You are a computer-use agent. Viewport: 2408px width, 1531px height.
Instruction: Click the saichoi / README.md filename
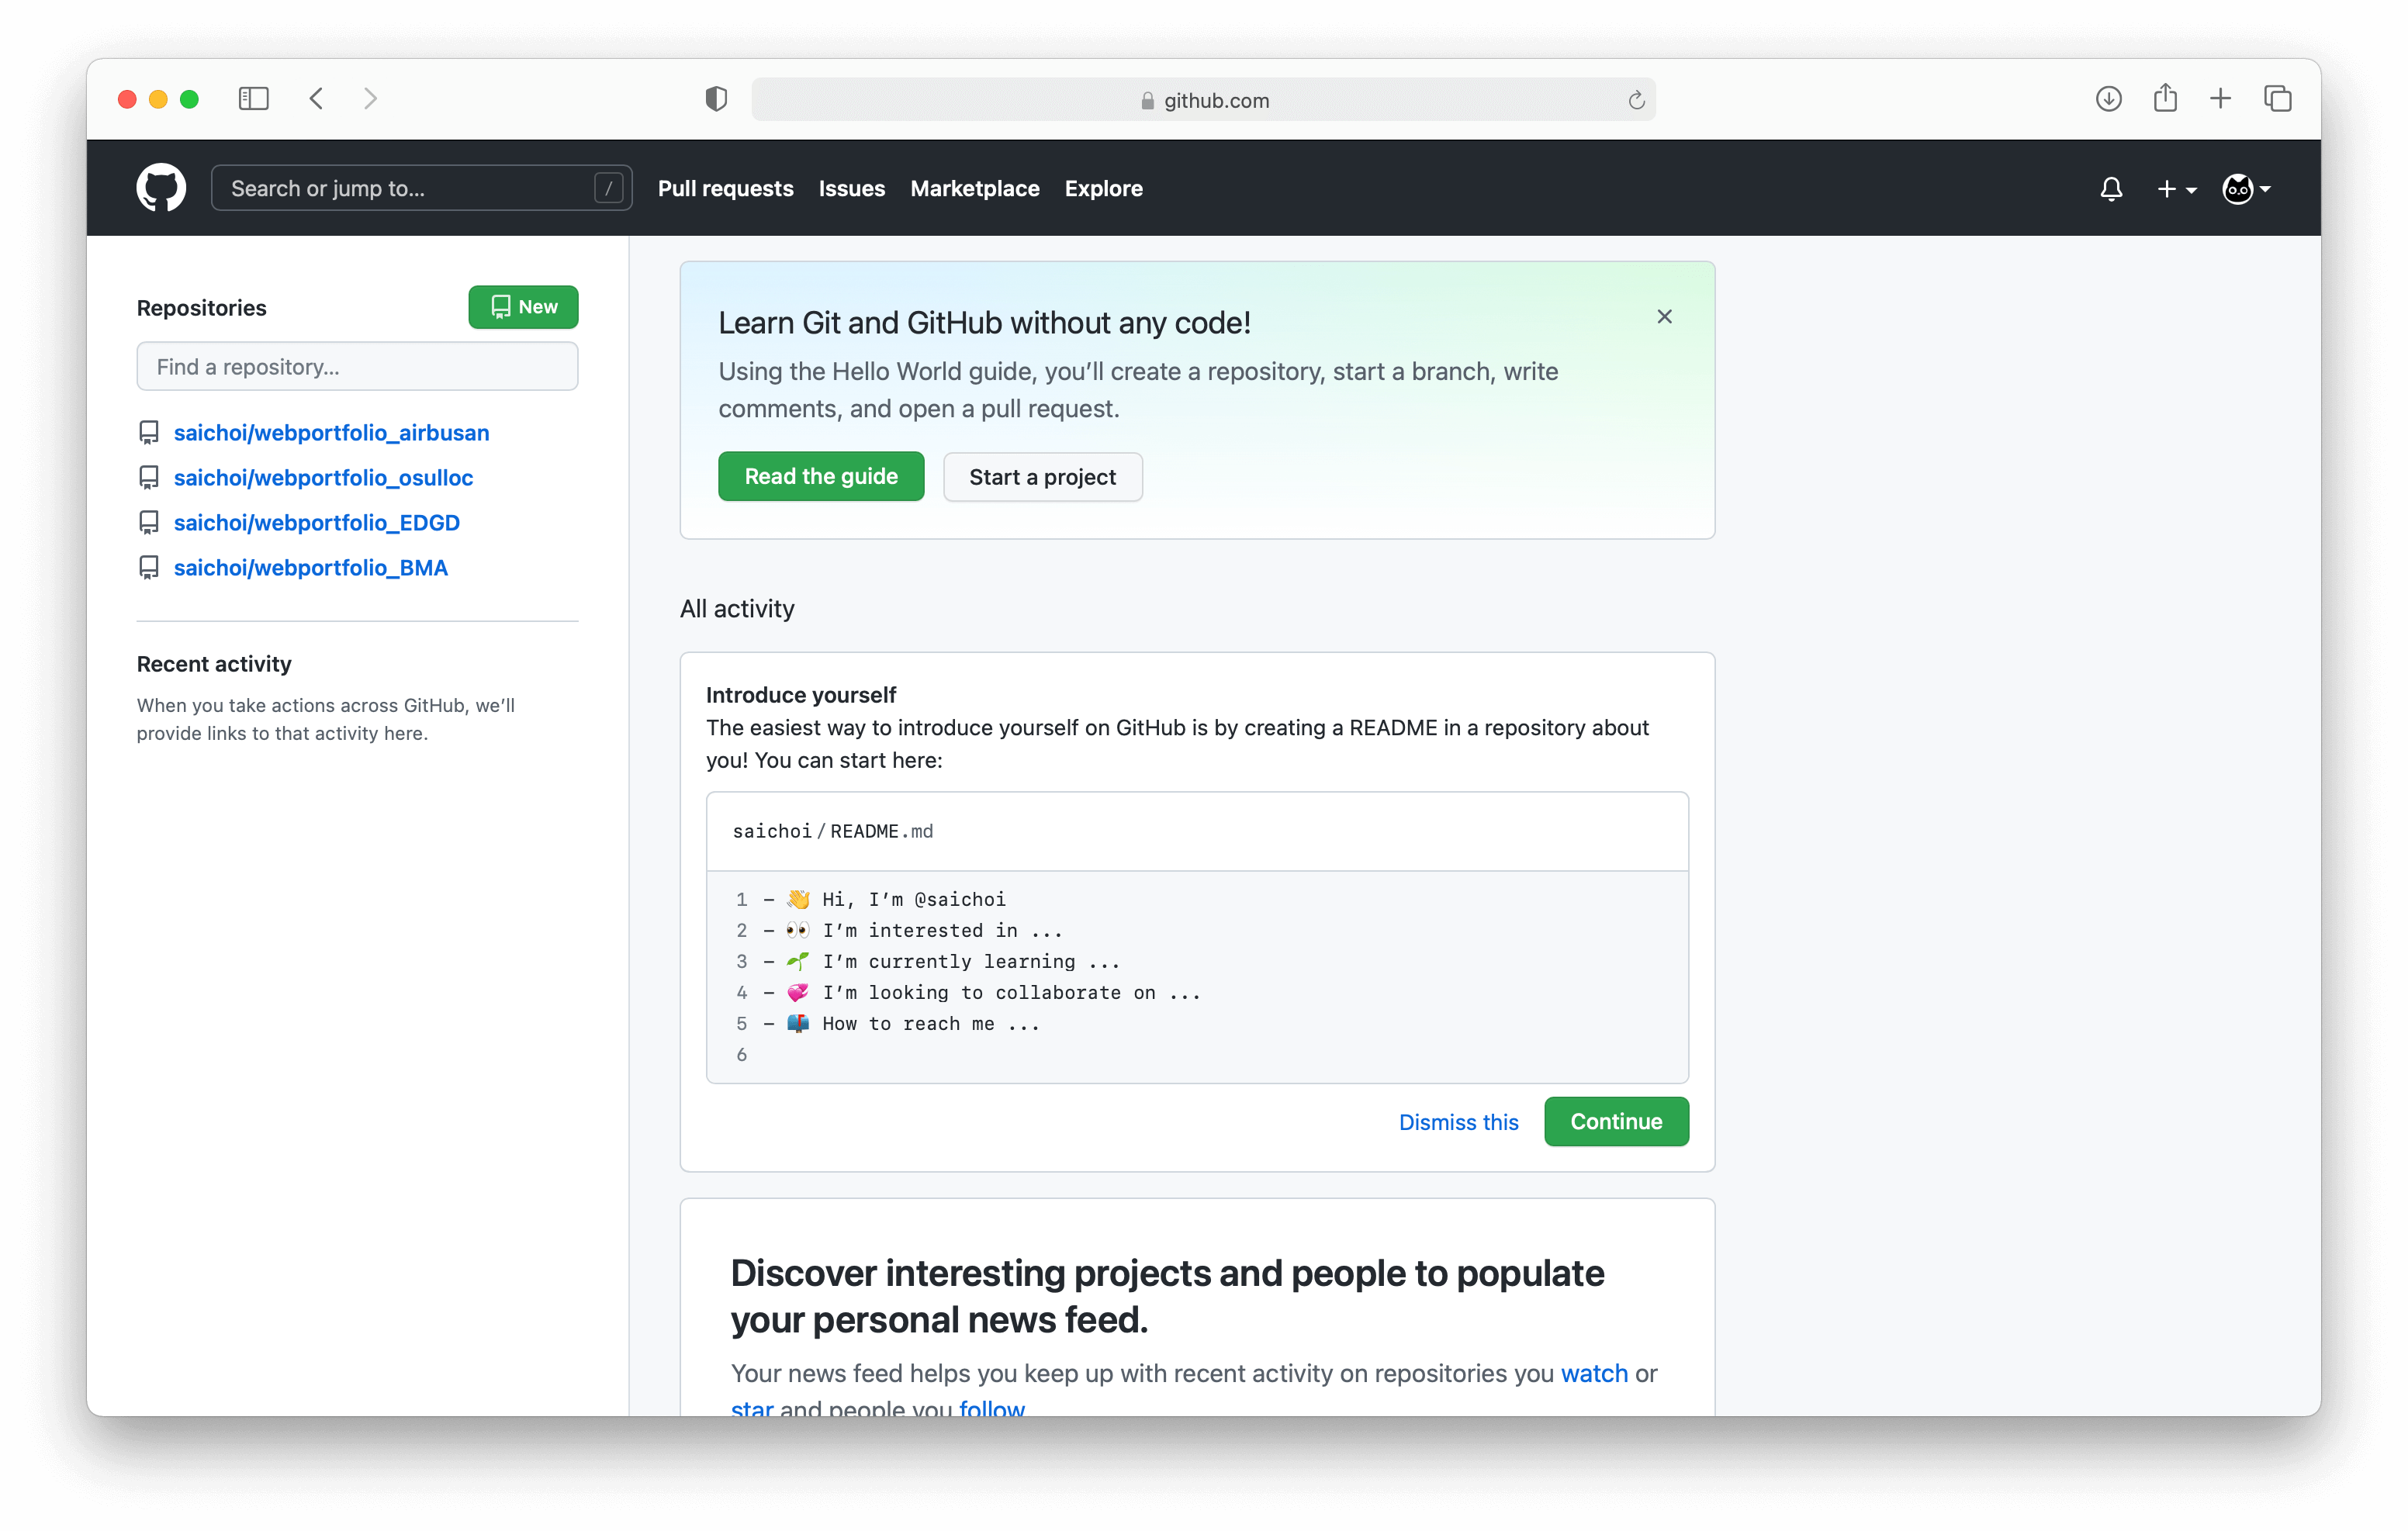(833, 832)
